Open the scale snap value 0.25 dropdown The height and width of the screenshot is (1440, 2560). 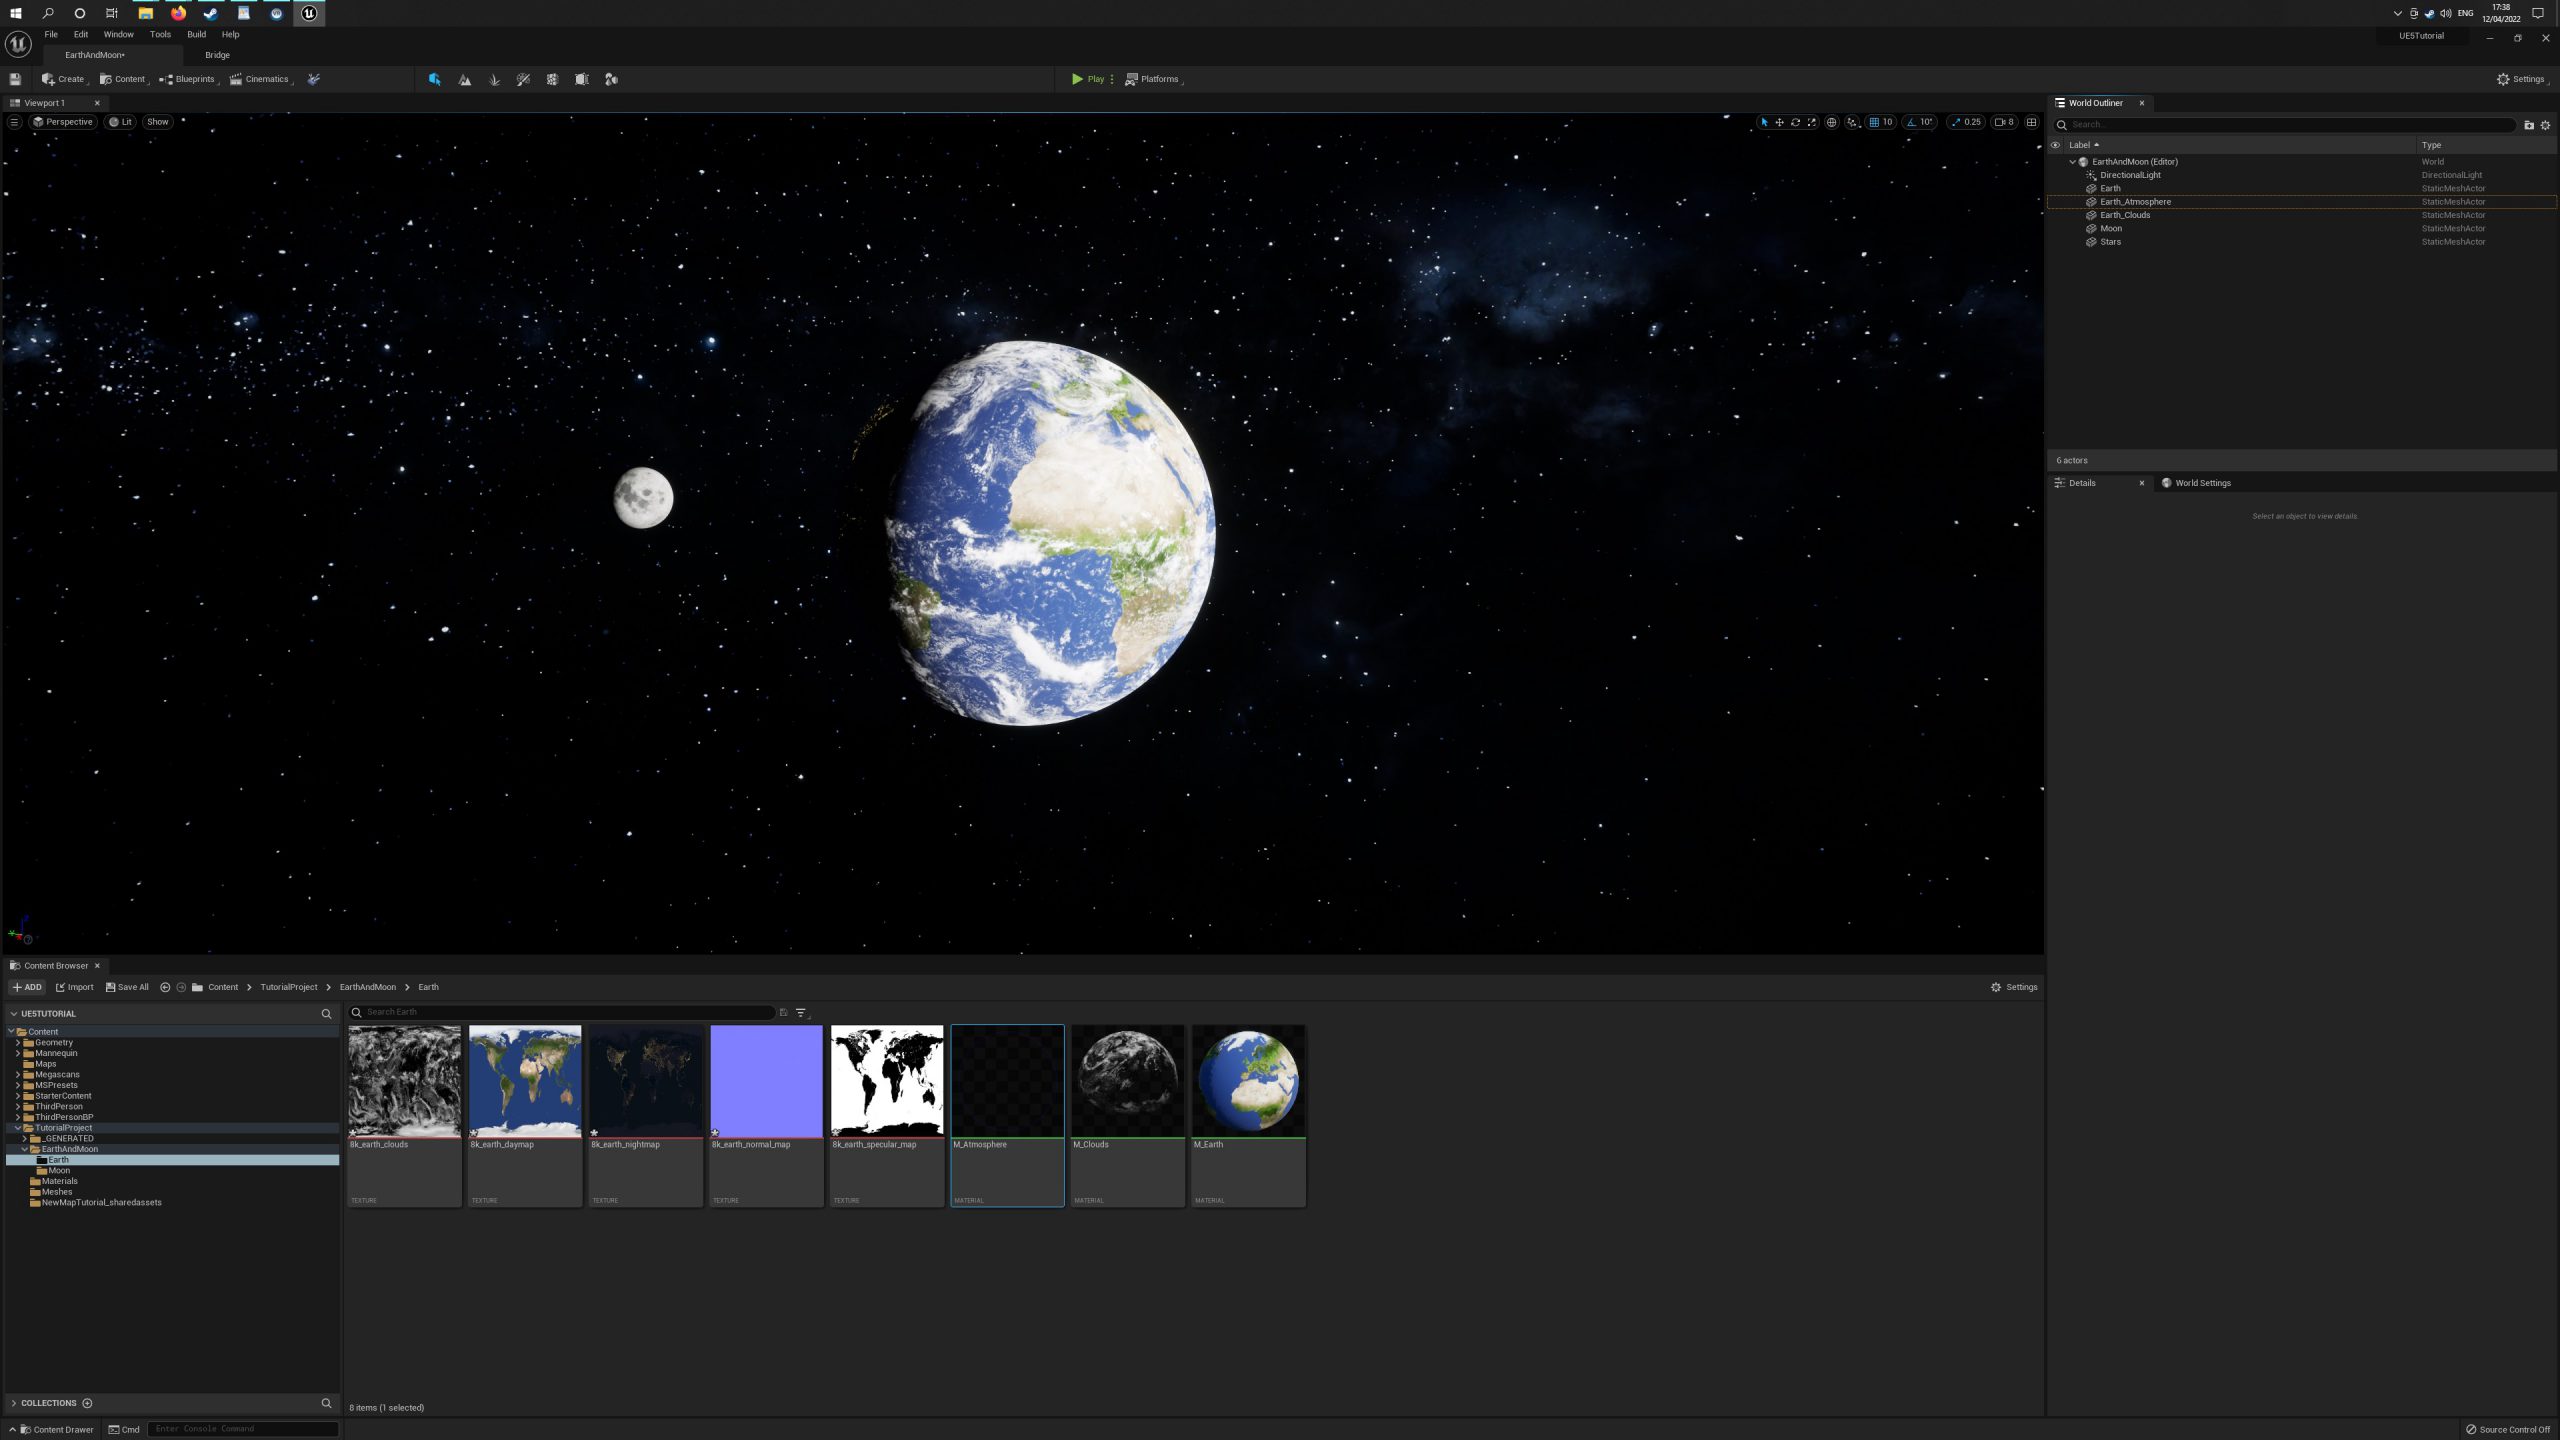coord(1973,122)
